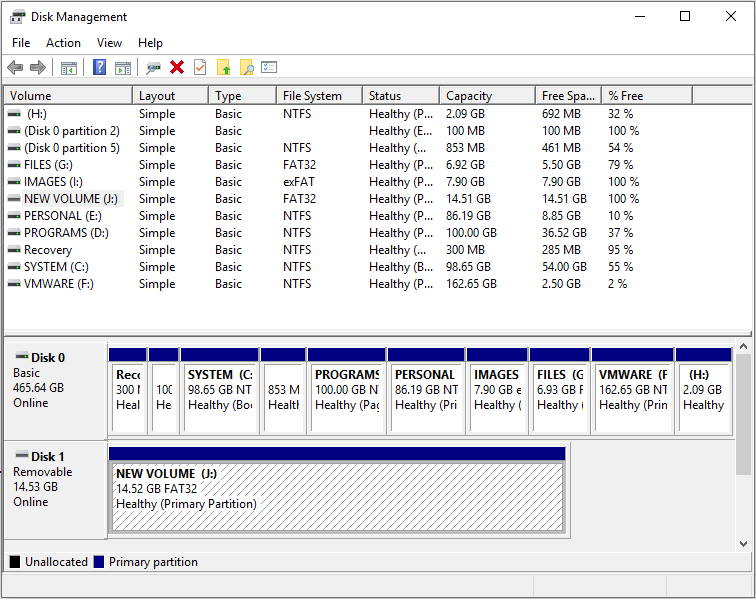
Task: Click the folder with magnifier icon
Action: pos(247,68)
